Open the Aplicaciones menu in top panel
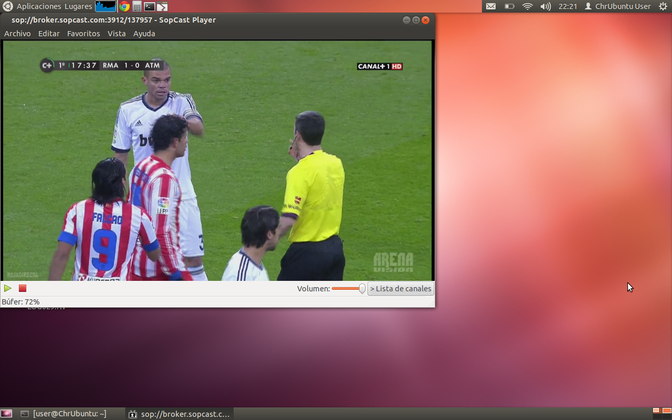This screenshot has height=420, width=672. [x=38, y=6]
